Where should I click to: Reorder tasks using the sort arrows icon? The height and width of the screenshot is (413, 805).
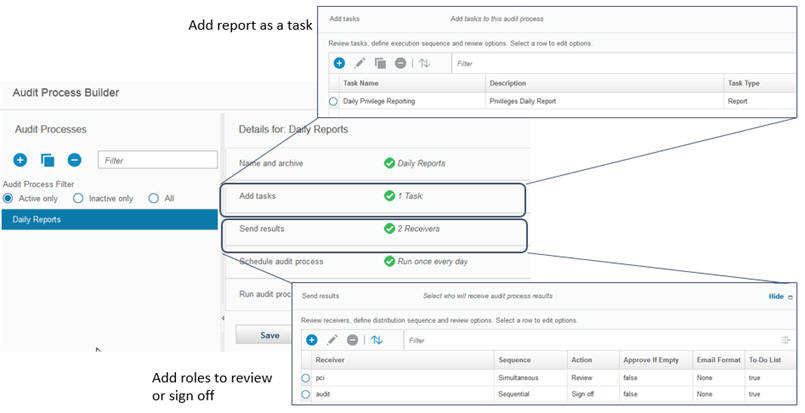pyautogui.click(x=424, y=63)
